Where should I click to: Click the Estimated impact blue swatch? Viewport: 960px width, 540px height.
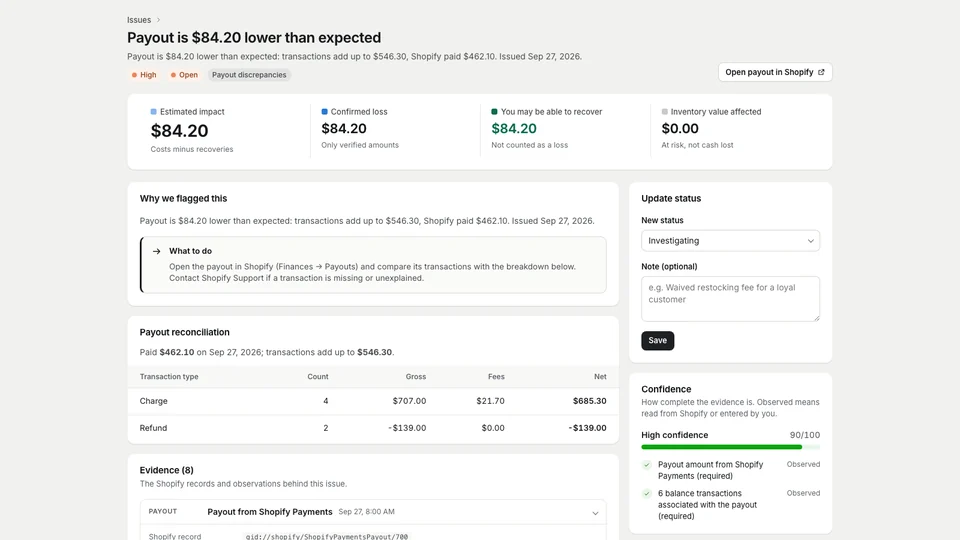pos(154,111)
